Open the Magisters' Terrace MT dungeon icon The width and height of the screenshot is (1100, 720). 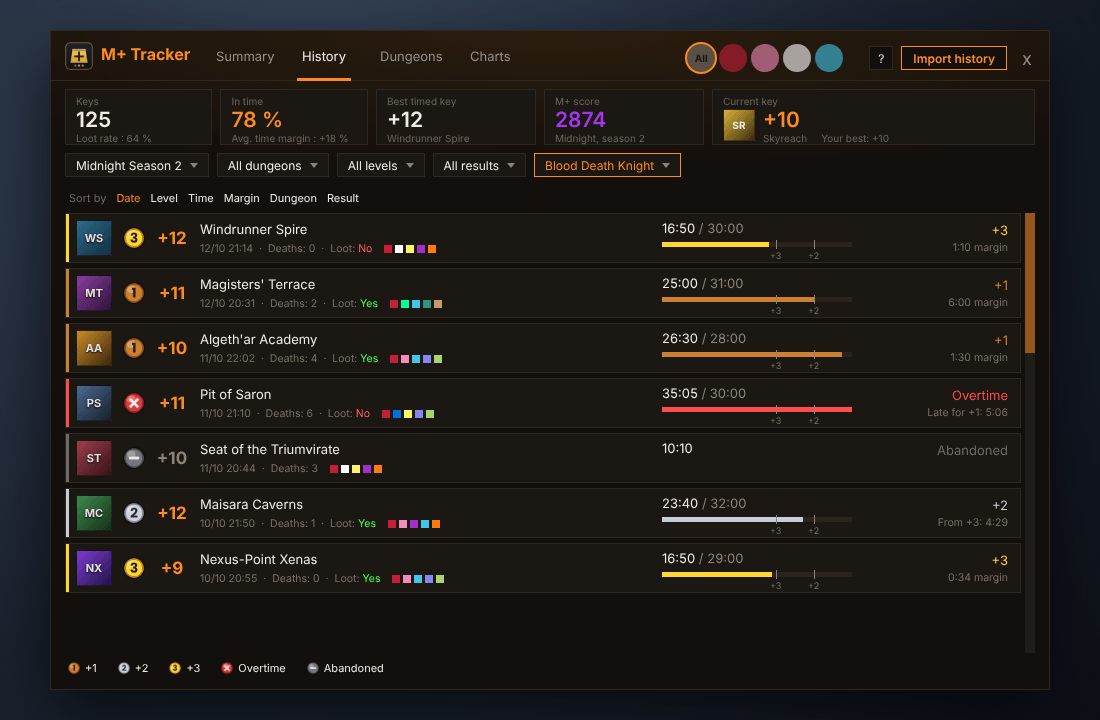tap(94, 293)
